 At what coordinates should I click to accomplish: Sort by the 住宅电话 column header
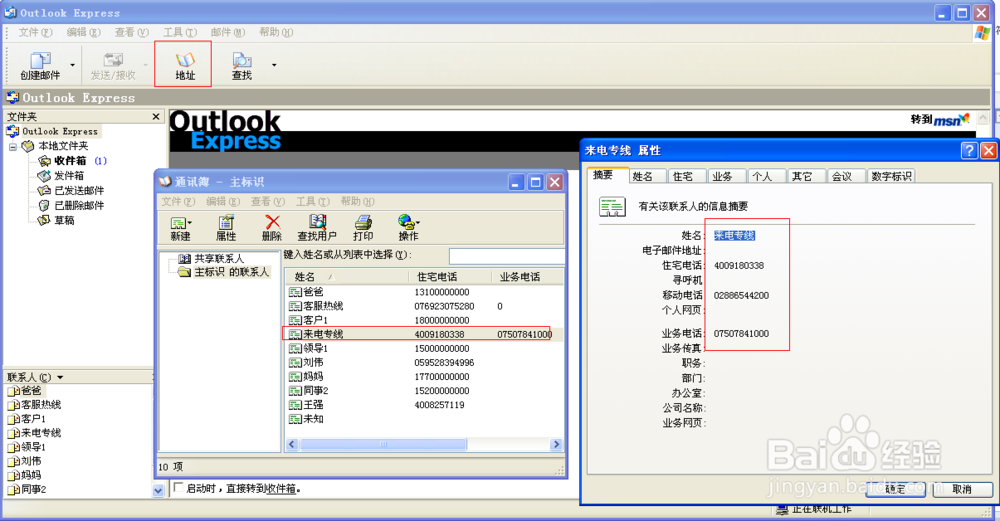point(450,277)
